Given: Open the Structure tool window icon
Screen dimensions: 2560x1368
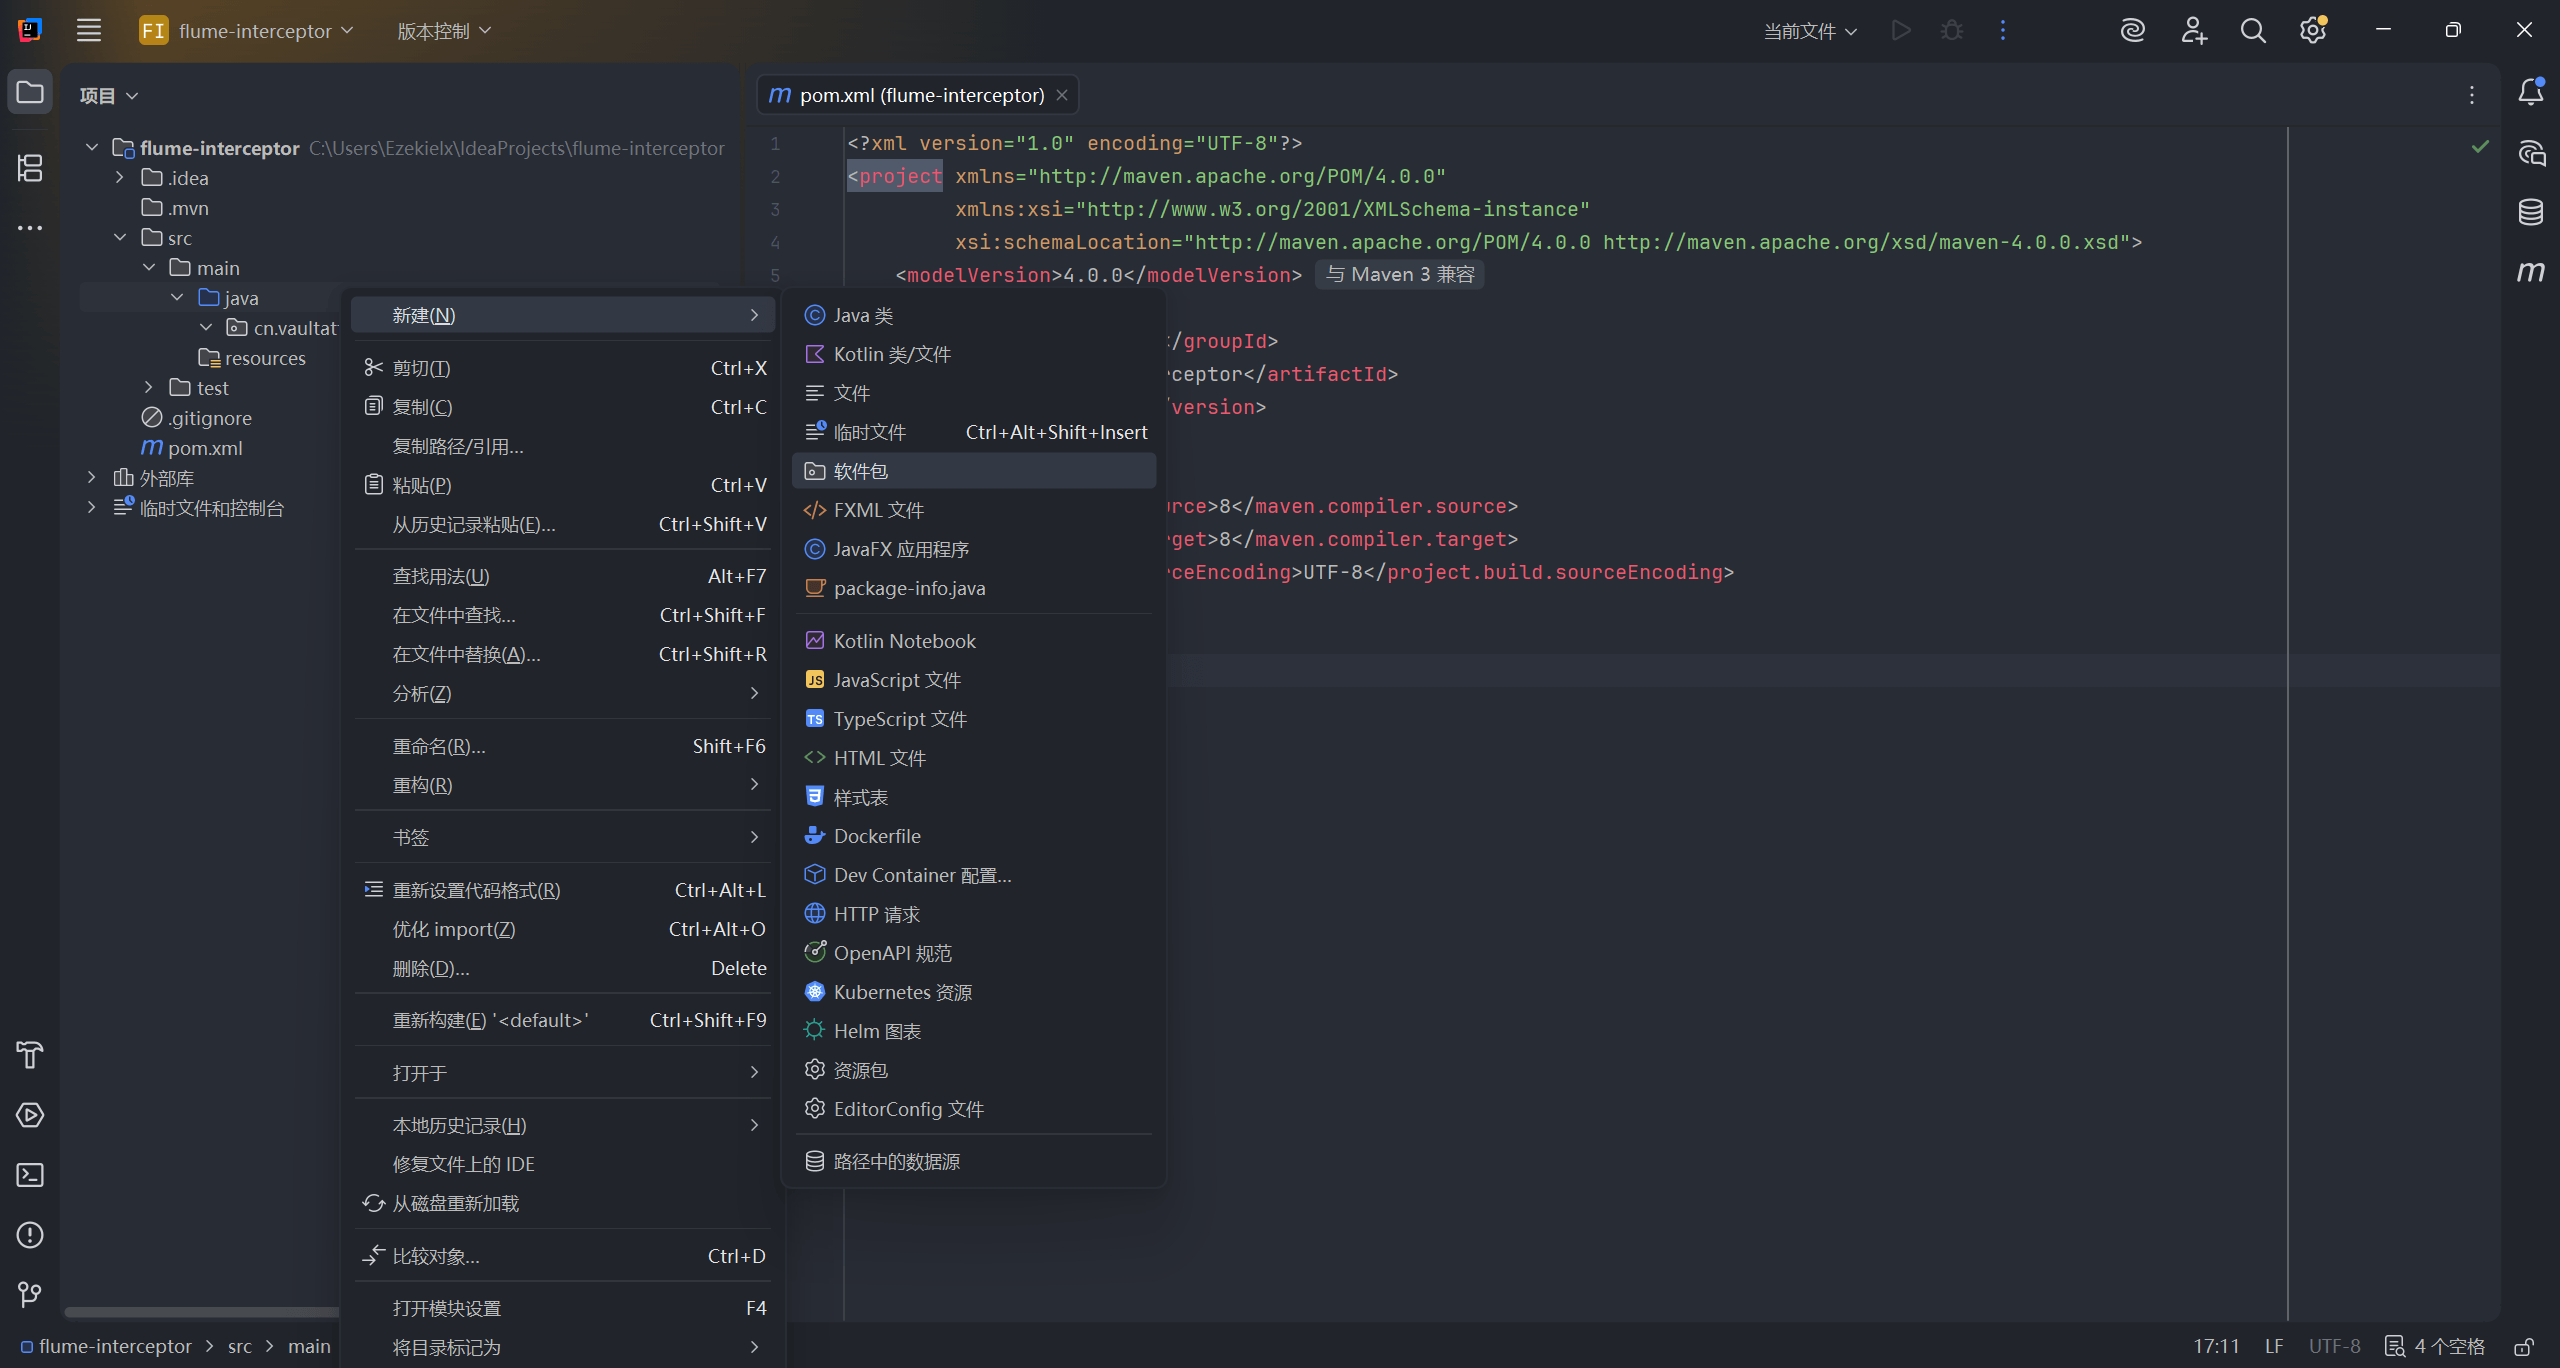Looking at the screenshot, I should click(x=30, y=168).
